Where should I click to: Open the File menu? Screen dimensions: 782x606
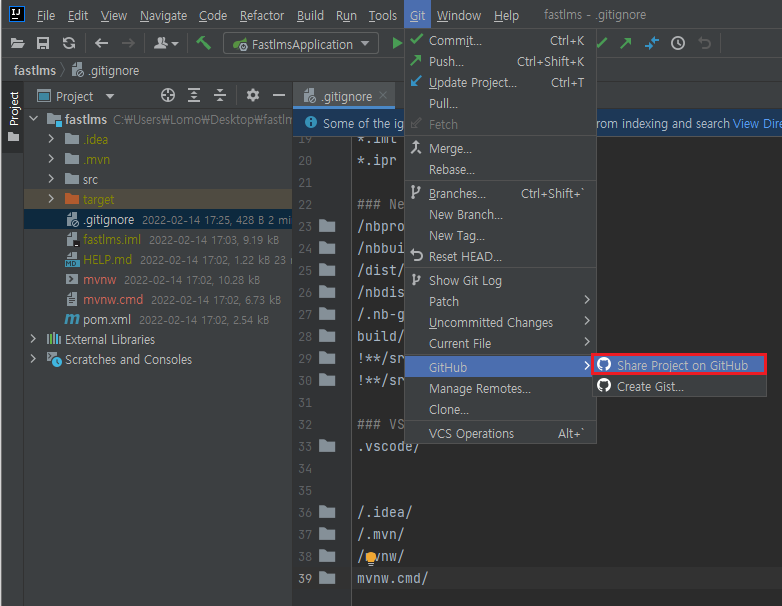pos(46,16)
